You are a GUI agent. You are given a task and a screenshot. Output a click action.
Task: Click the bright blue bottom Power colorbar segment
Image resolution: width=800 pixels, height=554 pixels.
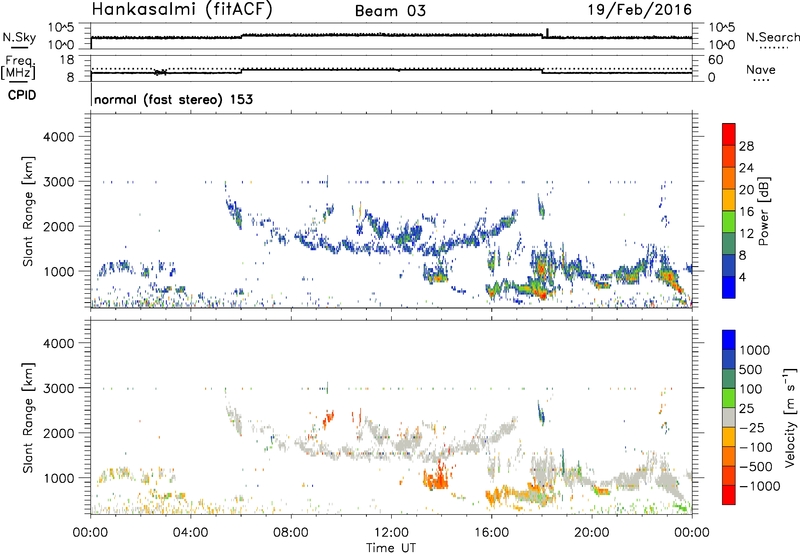729,287
